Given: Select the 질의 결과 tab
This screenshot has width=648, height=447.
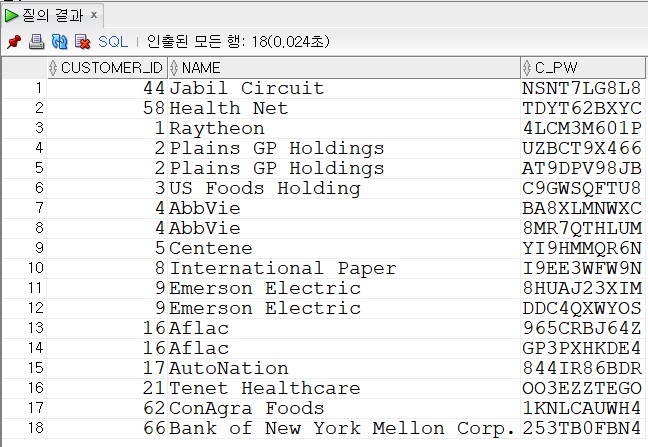Looking at the screenshot, I should coord(52,16).
